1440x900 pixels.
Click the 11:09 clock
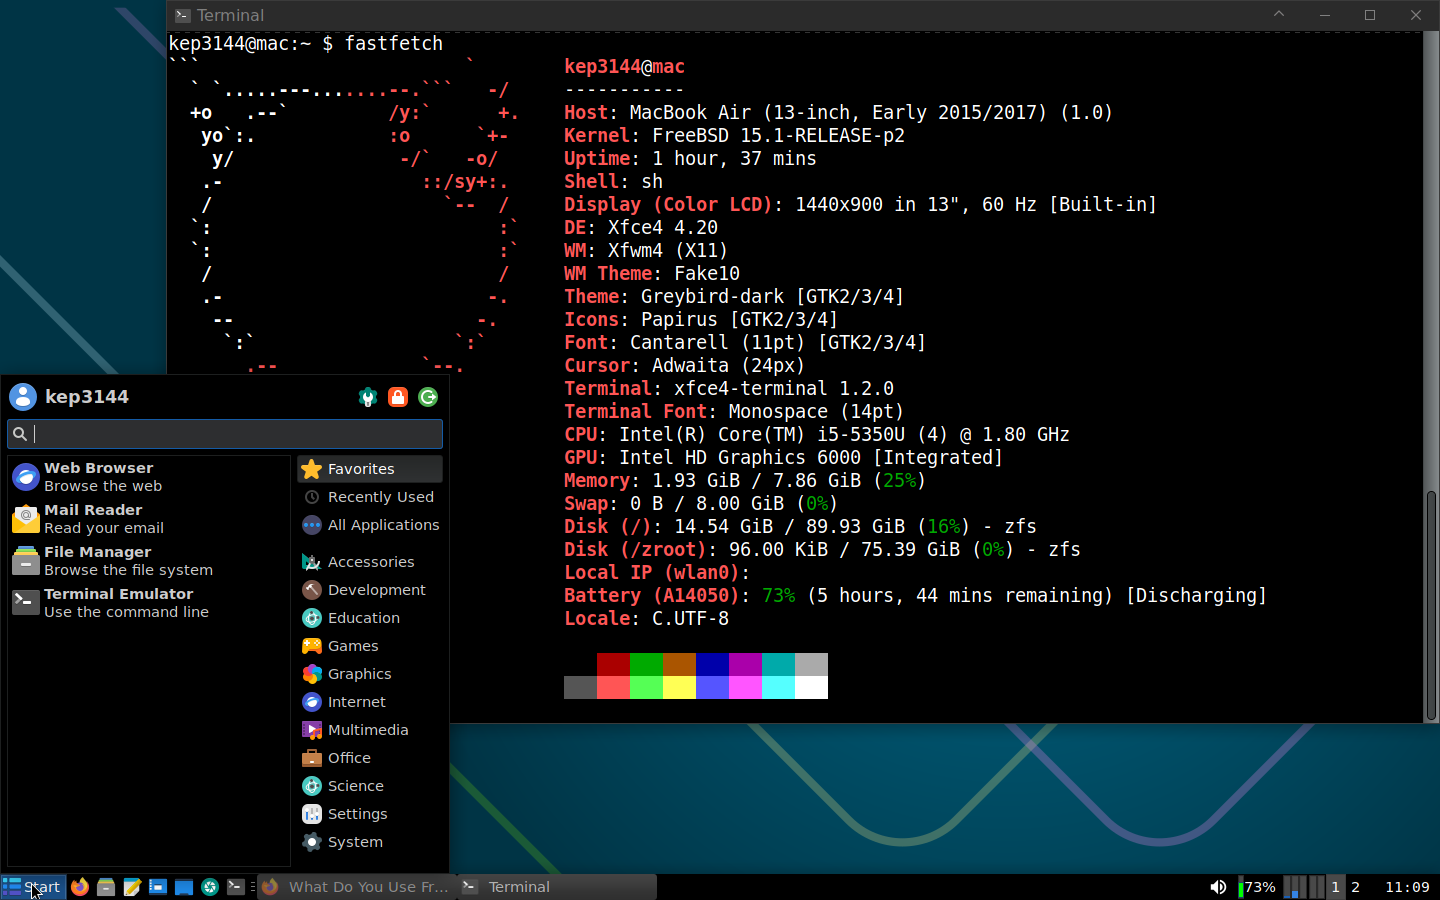click(x=1407, y=887)
